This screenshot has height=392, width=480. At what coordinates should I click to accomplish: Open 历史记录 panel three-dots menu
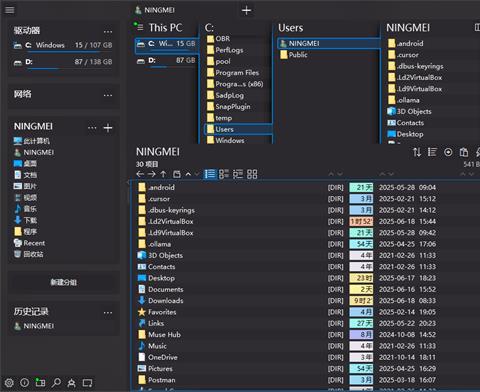[108, 313]
